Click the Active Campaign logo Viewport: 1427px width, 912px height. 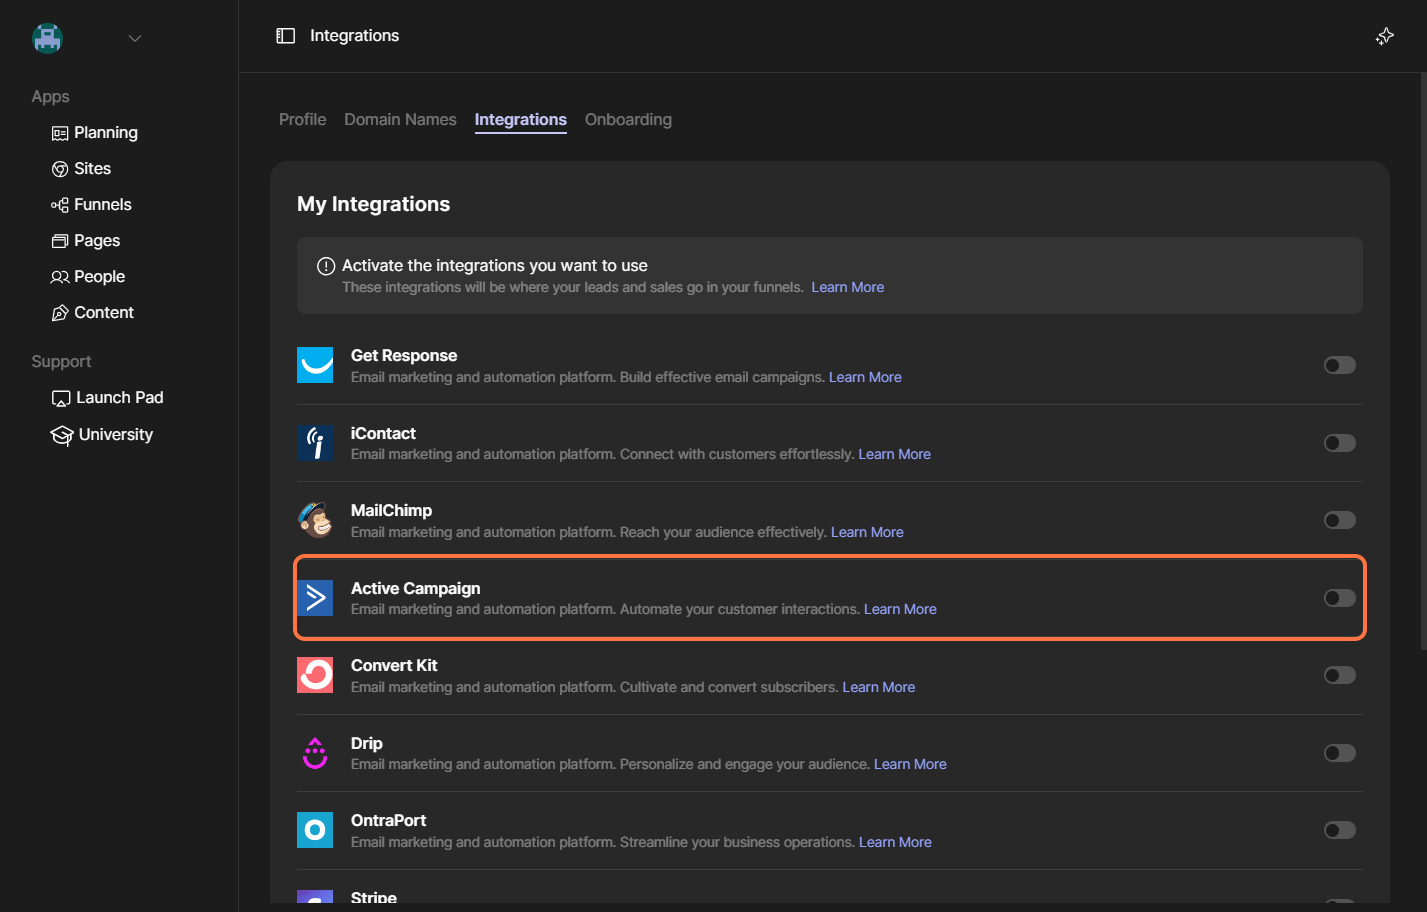(x=315, y=598)
